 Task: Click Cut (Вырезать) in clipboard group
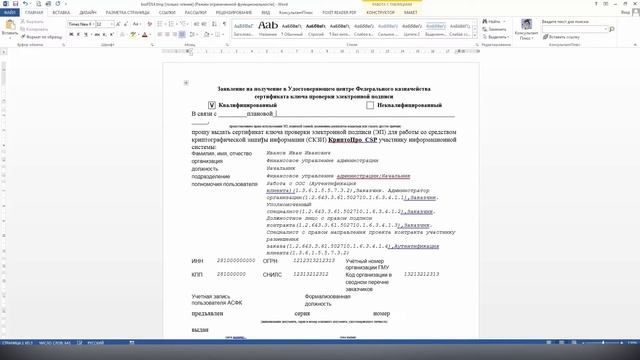[x=32, y=21]
